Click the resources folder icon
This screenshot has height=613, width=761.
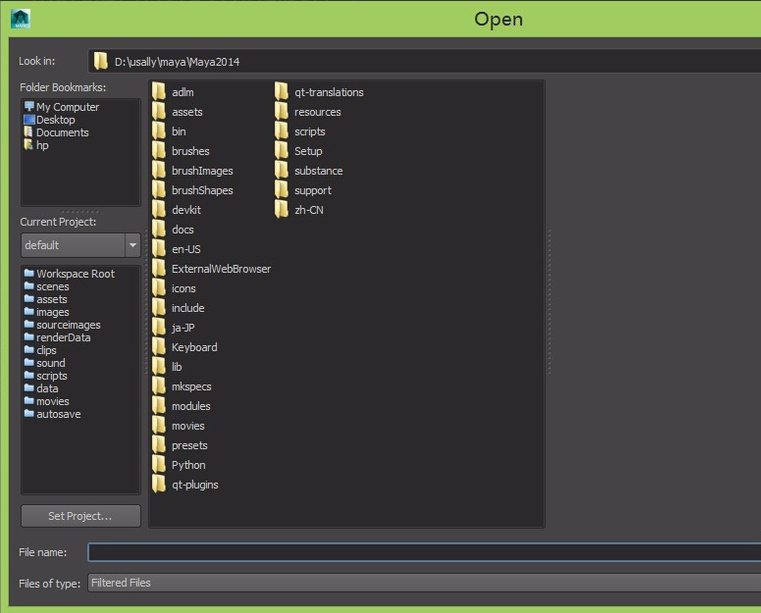[x=281, y=112]
